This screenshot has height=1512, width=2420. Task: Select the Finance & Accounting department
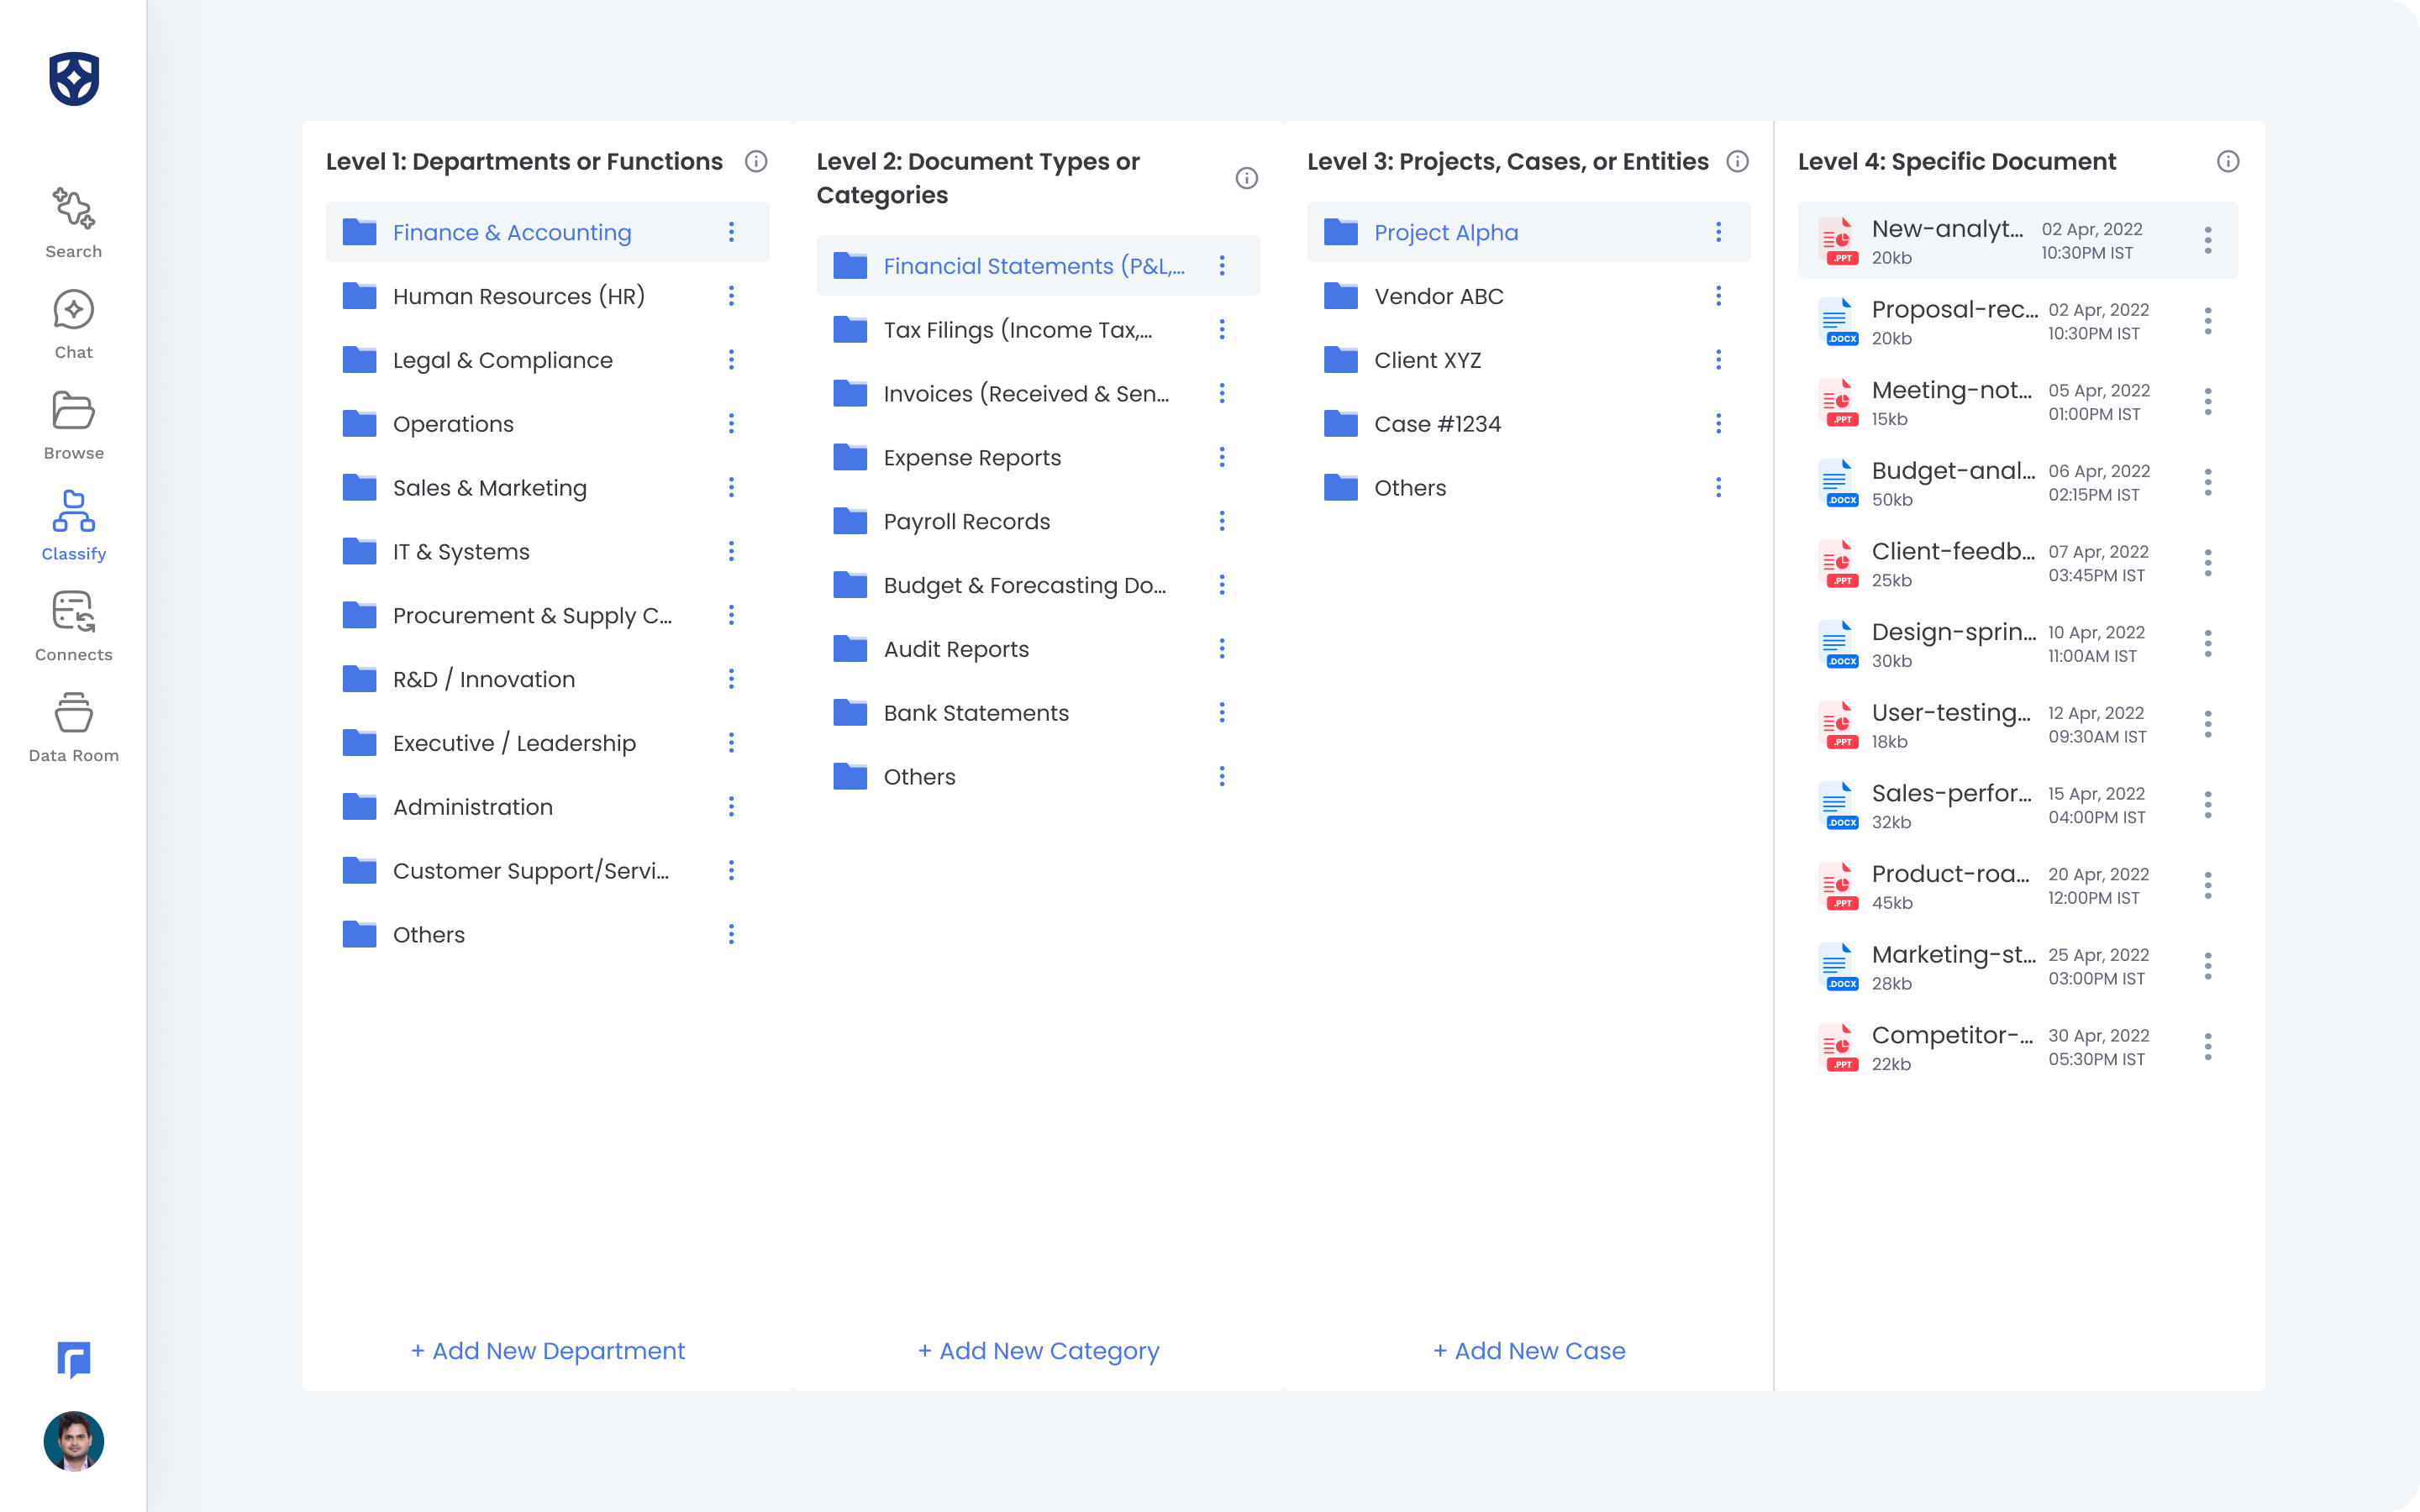548,232
